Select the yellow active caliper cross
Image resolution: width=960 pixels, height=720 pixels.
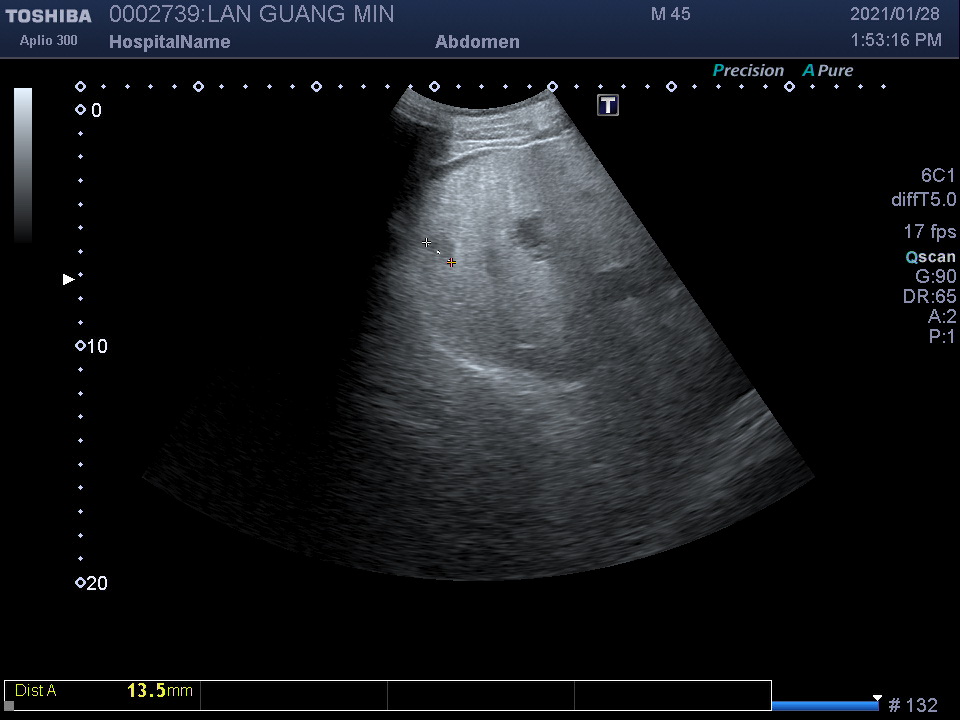tap(452, 262)
